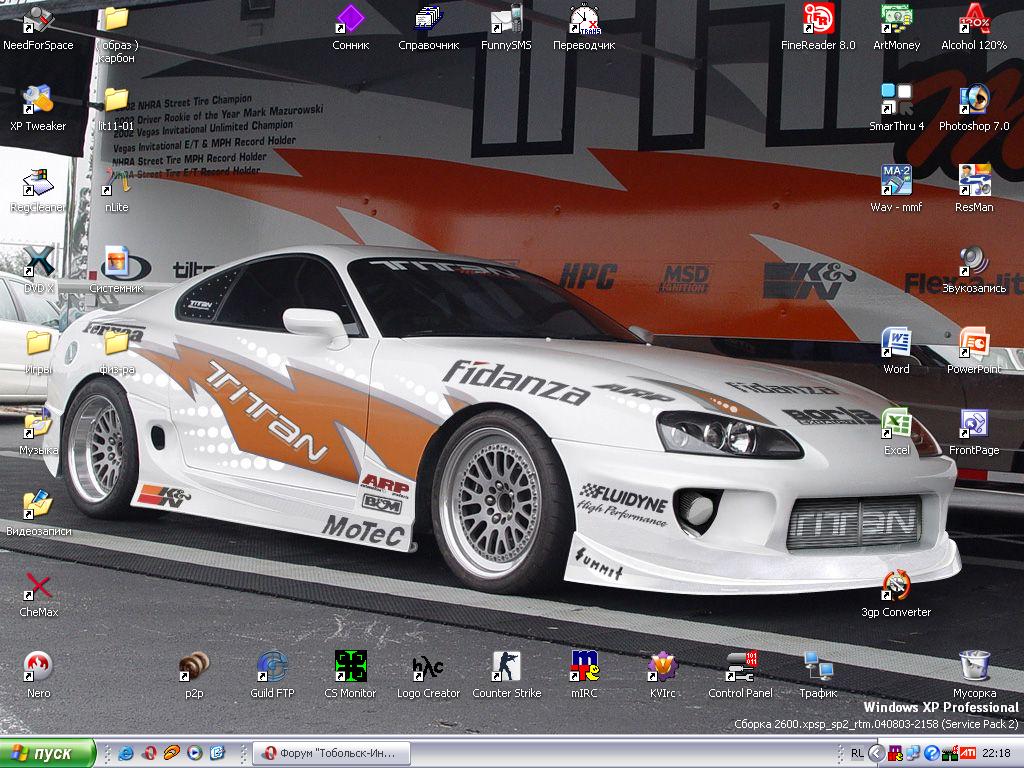
Task: Open the Мусорка recycle bin
Action: click(x=974, y=676)
